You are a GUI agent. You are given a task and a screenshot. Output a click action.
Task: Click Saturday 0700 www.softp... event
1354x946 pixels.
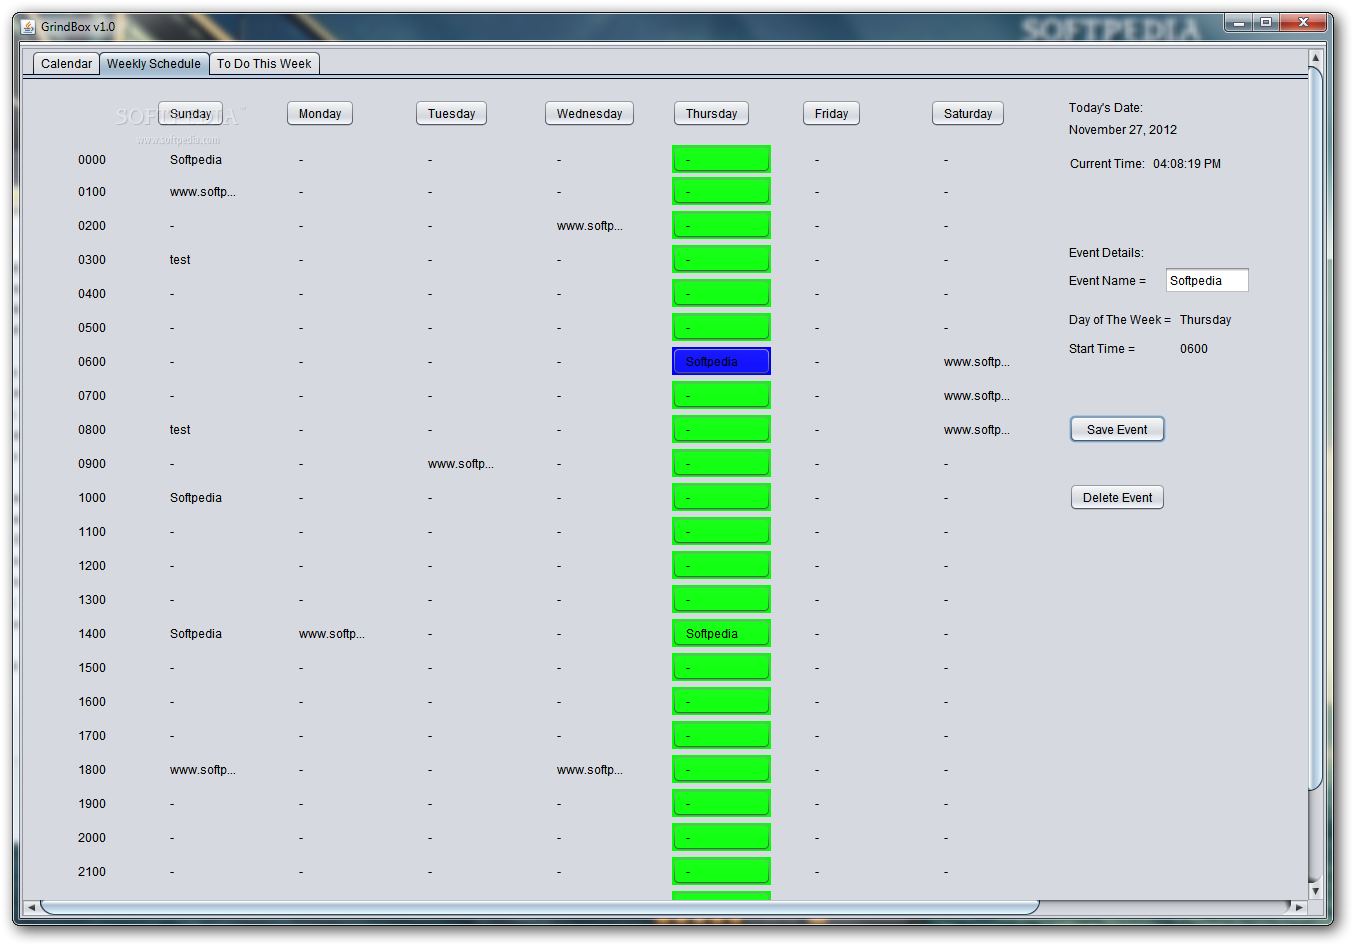pyautogui.click(x=977, y=396)
